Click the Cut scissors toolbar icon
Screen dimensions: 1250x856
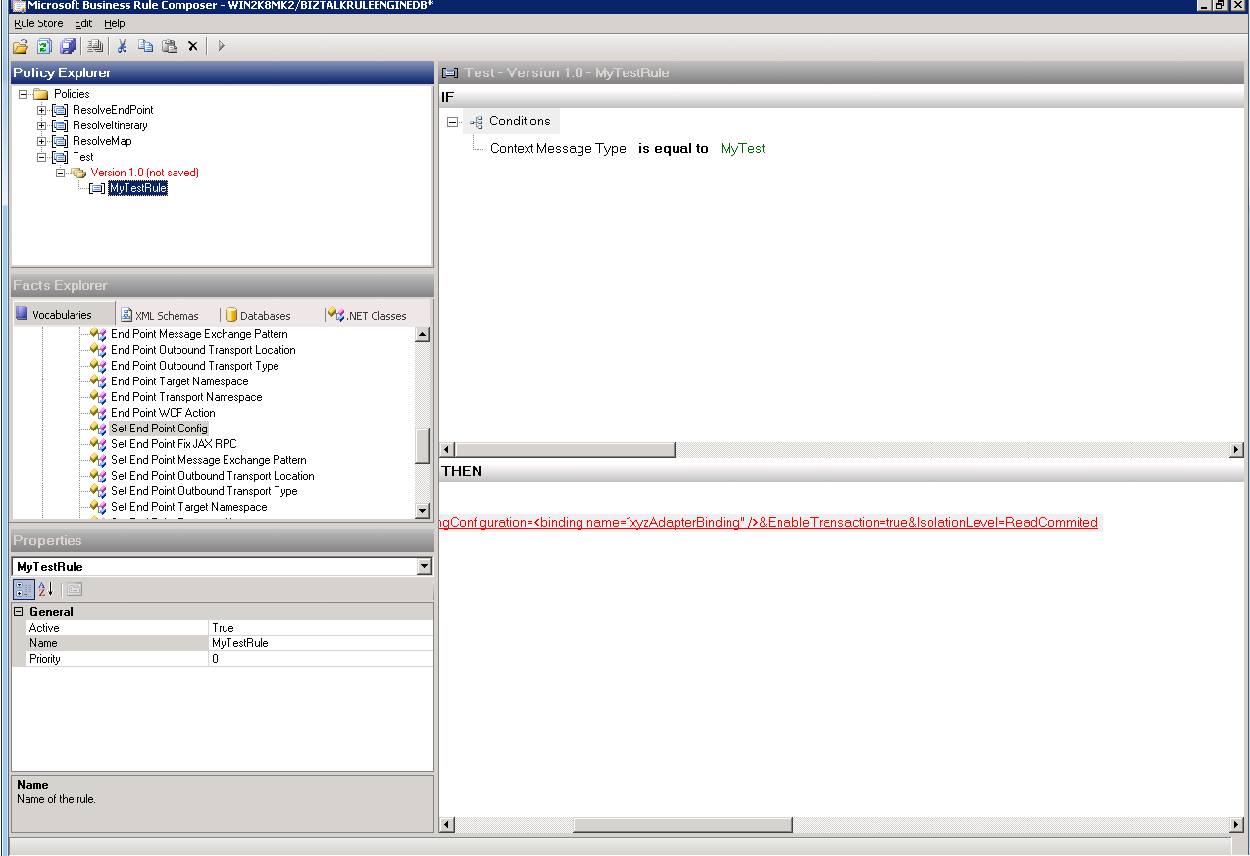coord(122,46)
